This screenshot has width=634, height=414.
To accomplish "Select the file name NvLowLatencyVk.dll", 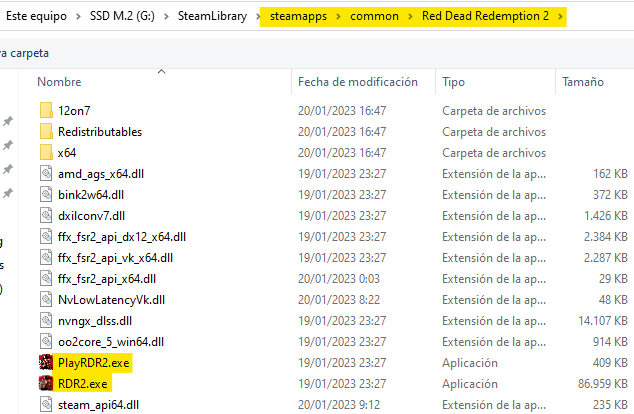I will click(111, 300).
